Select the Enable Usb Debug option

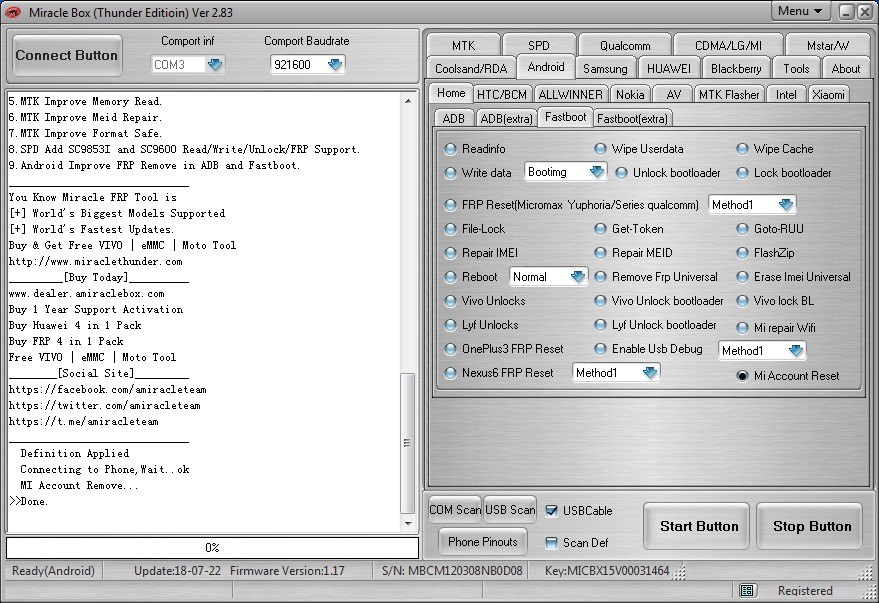pos(600,349)
